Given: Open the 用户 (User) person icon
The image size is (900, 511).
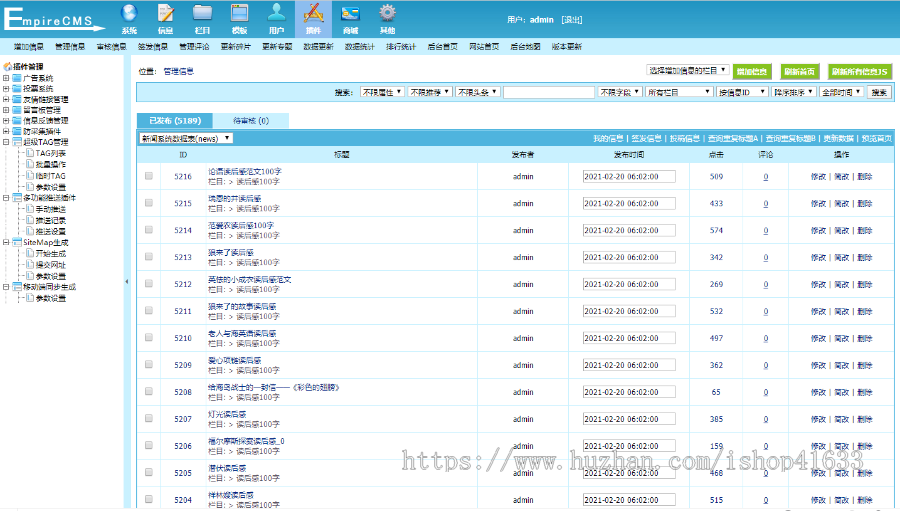Looking at the screenshot, I should tap(276, 13).
